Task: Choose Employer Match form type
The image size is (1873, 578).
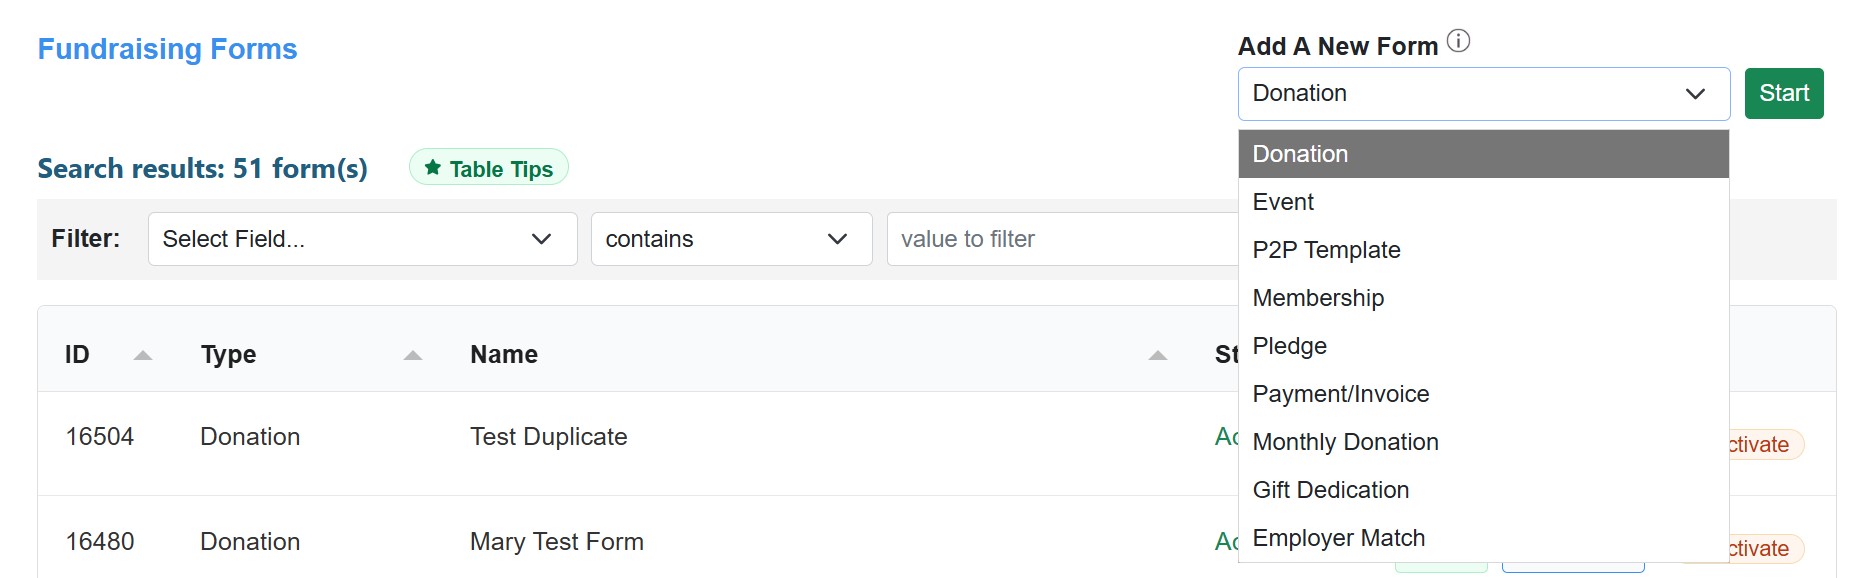Action: tap(1338, 538)
